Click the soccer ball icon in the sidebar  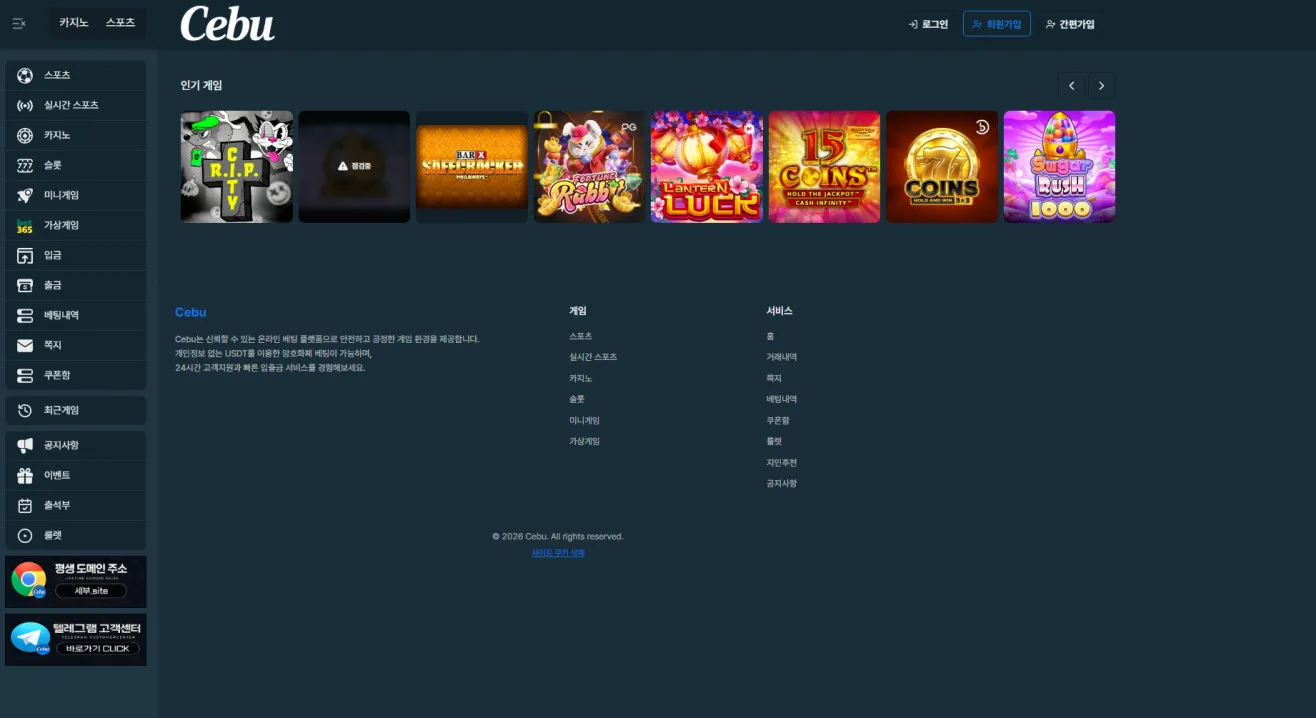coord(25,75)
